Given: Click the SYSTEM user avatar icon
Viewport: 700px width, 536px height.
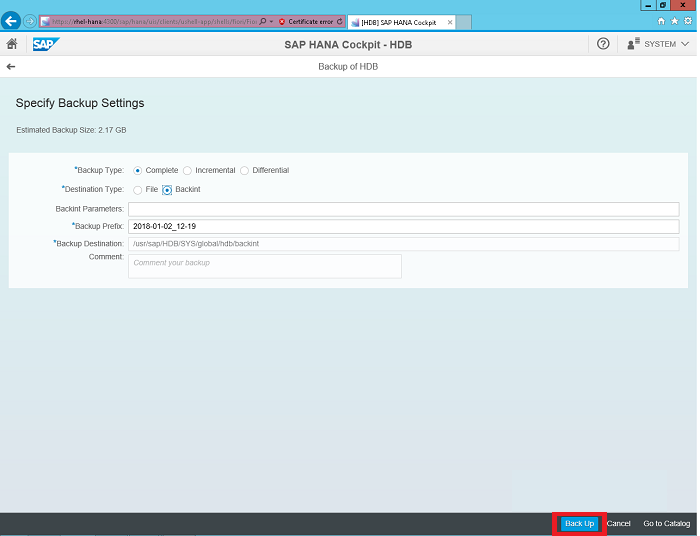Looking at the screenshot, I should [633, 44].
